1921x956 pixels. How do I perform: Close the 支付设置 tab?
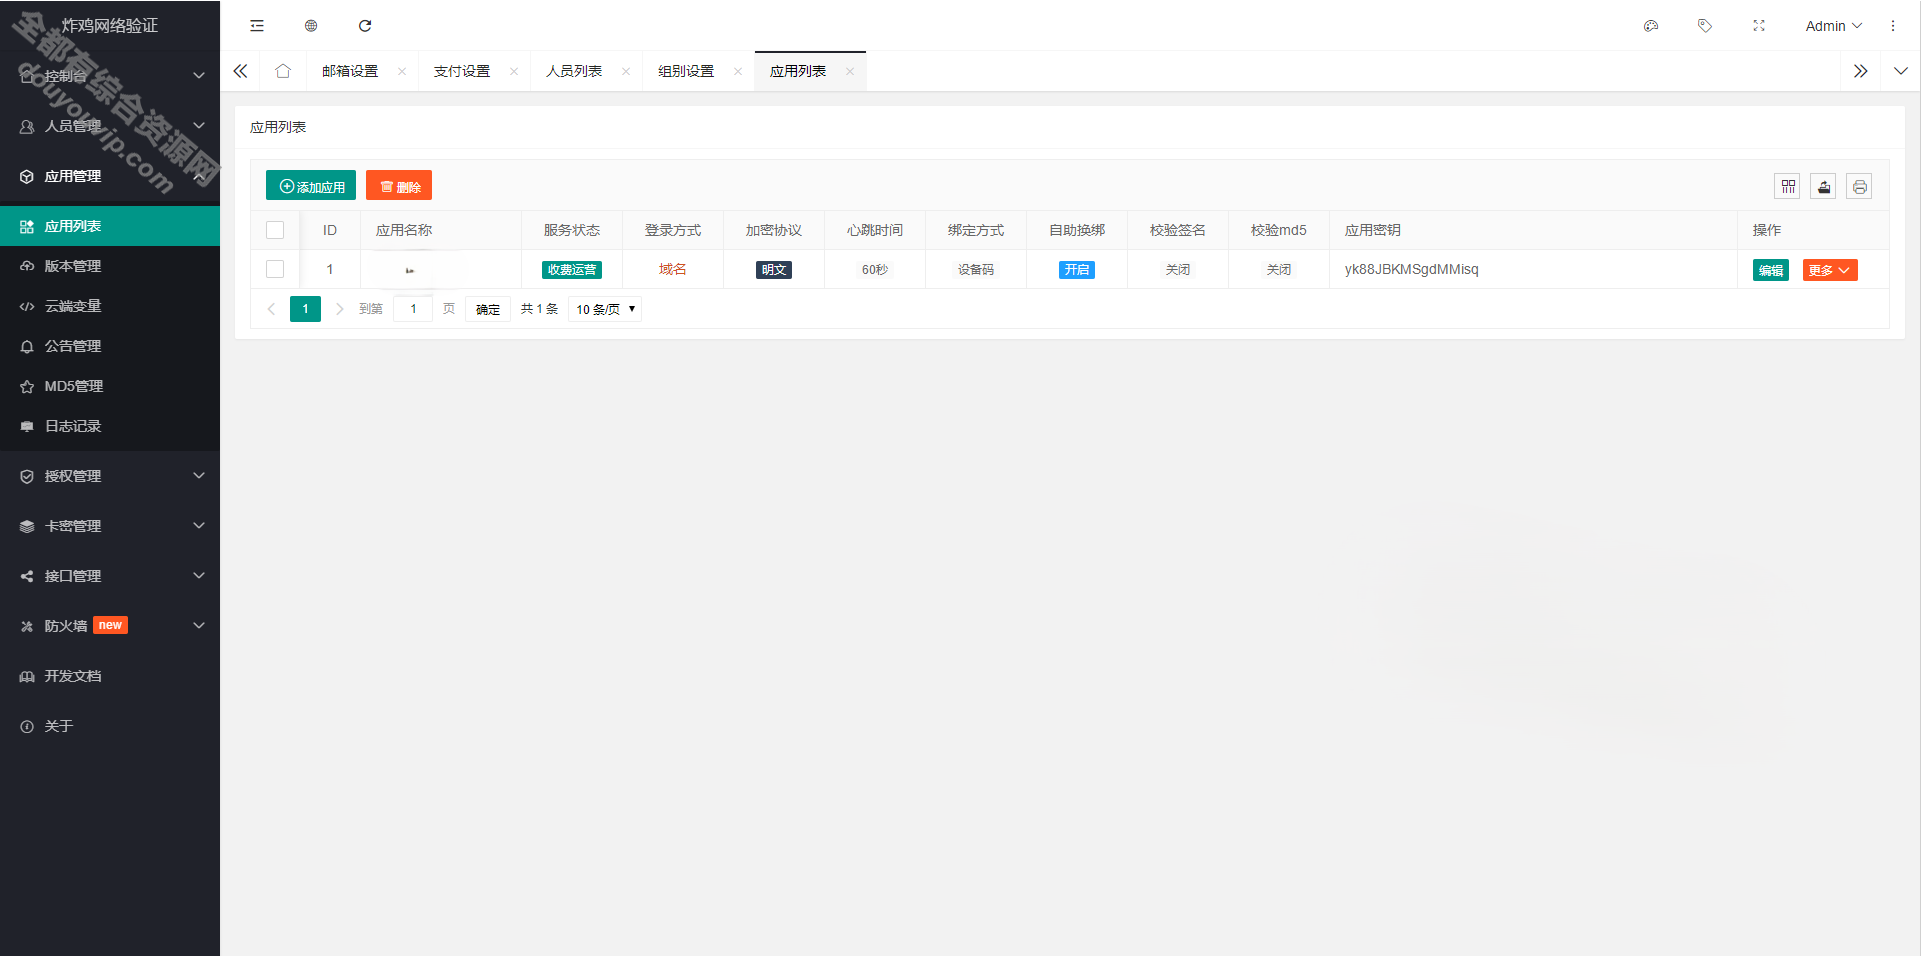514,71
